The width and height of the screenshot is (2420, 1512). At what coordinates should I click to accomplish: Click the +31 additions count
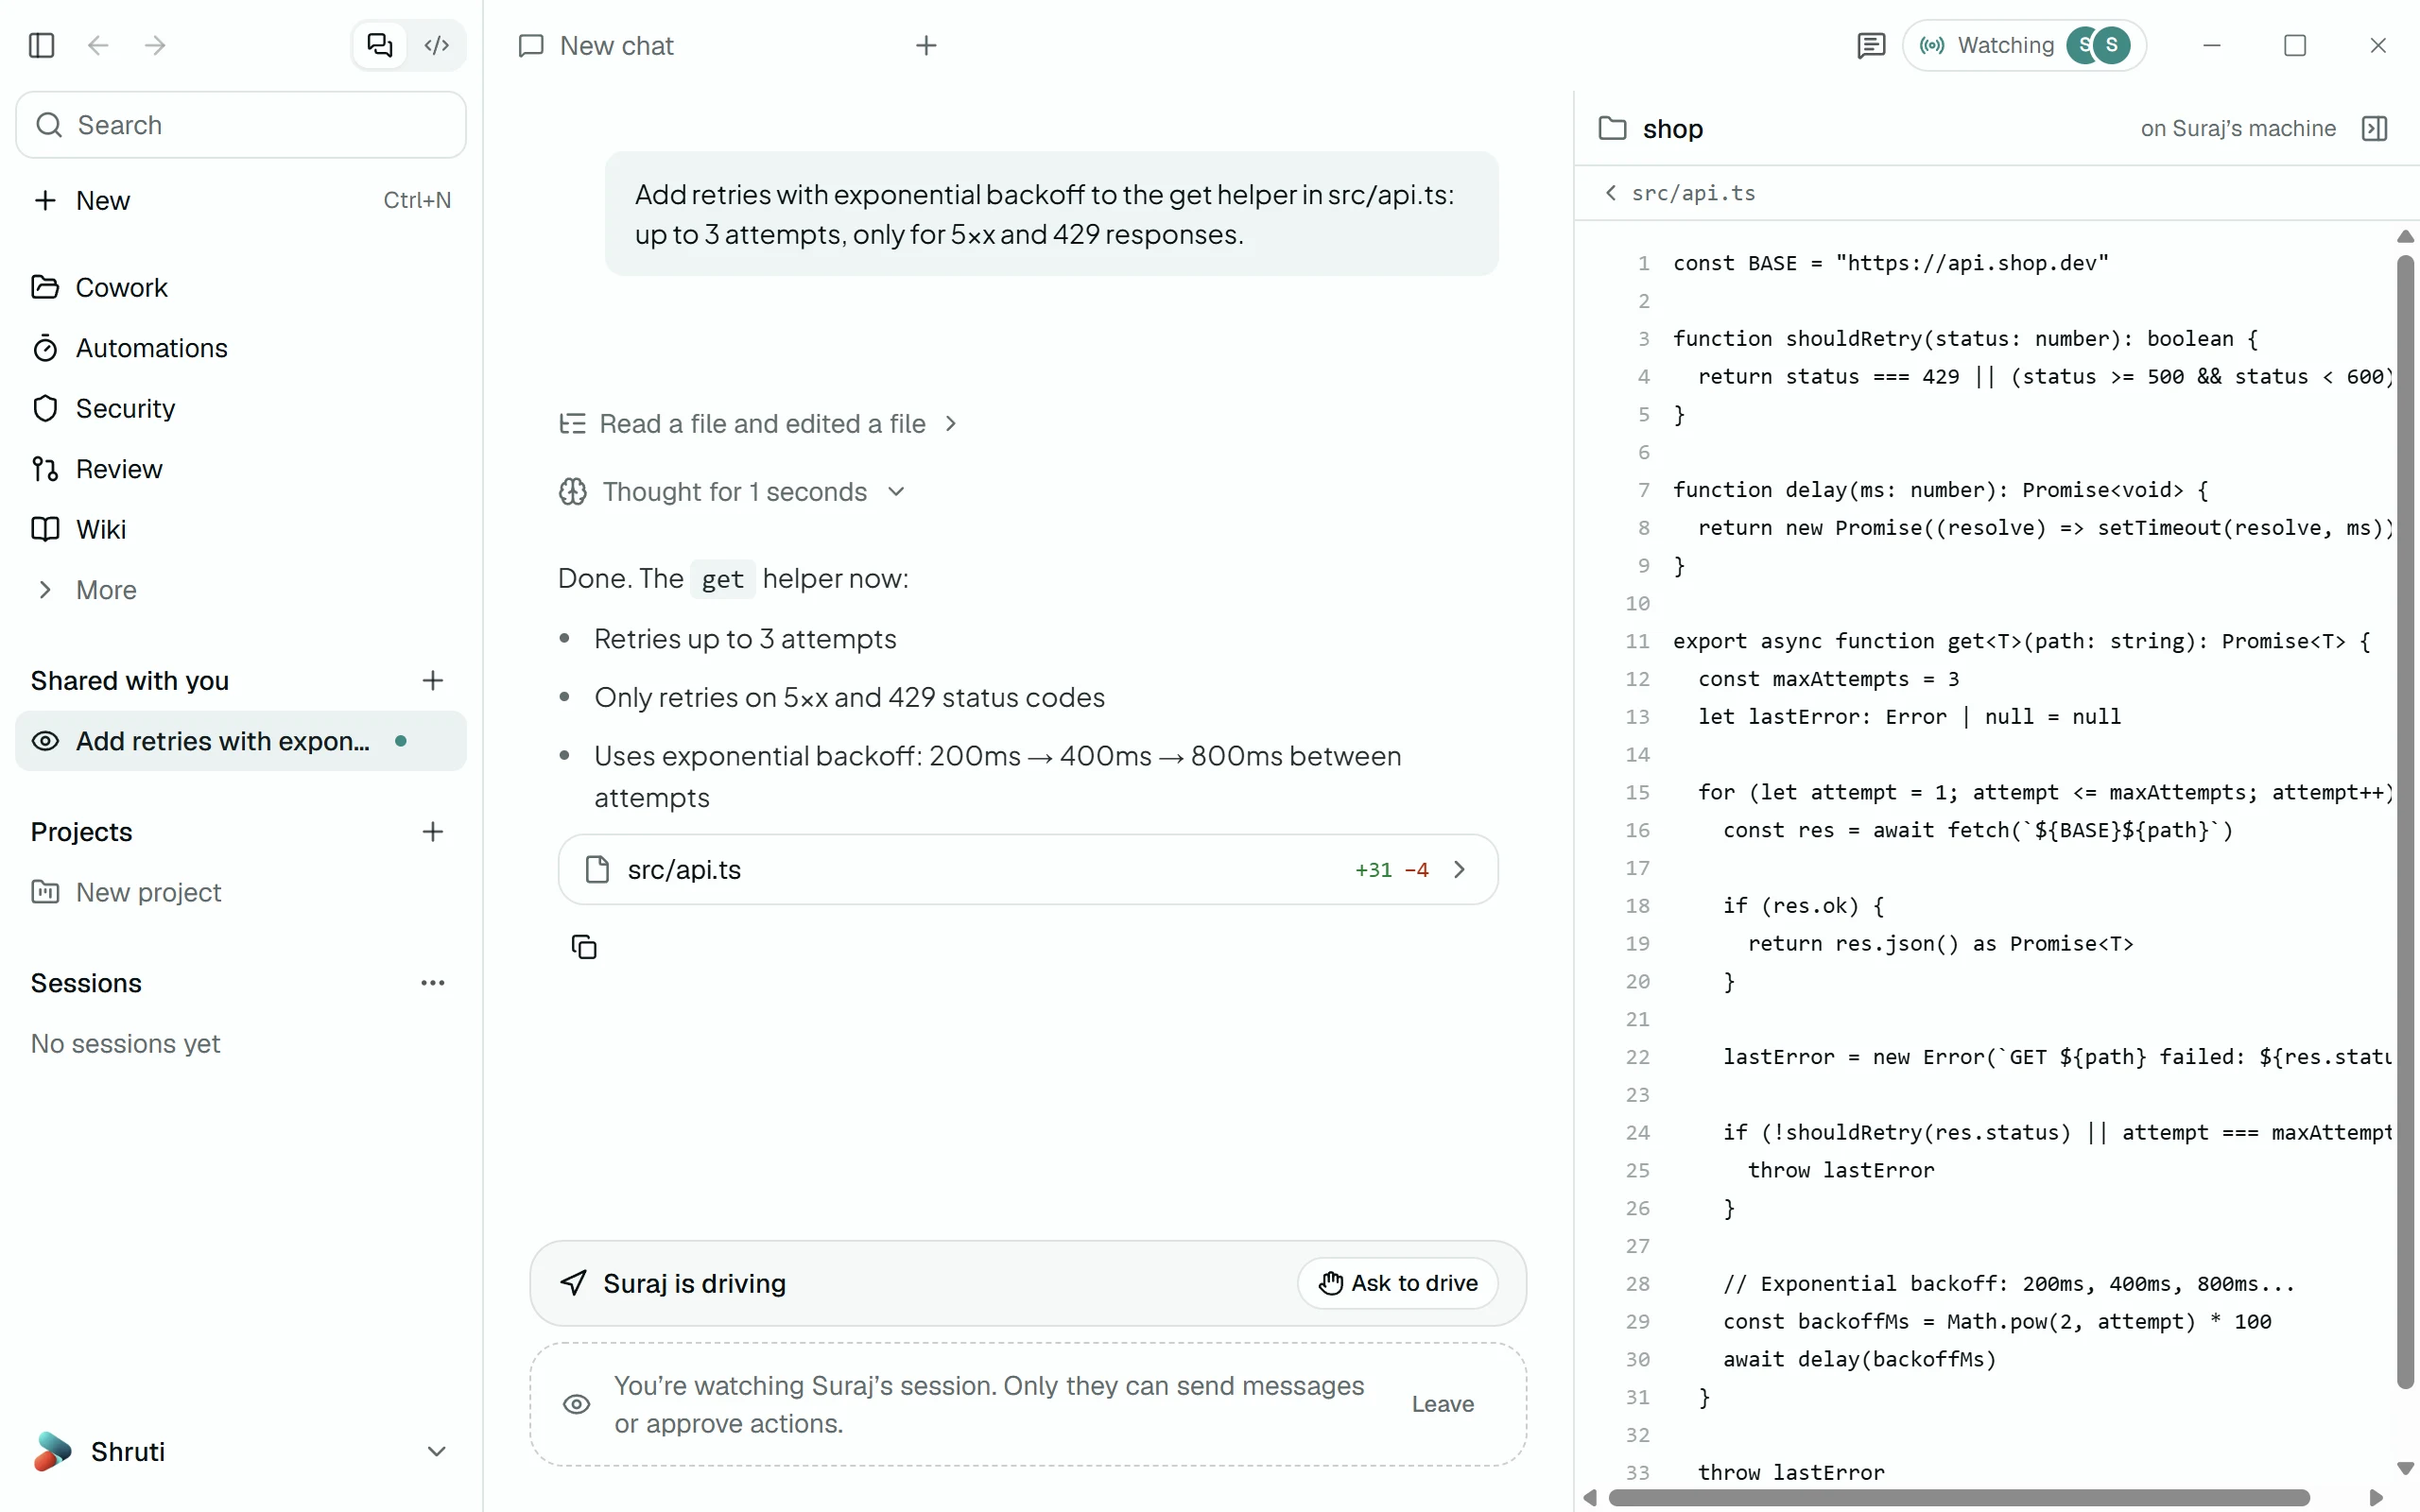pyautogui.click(x=1373, y=870)
